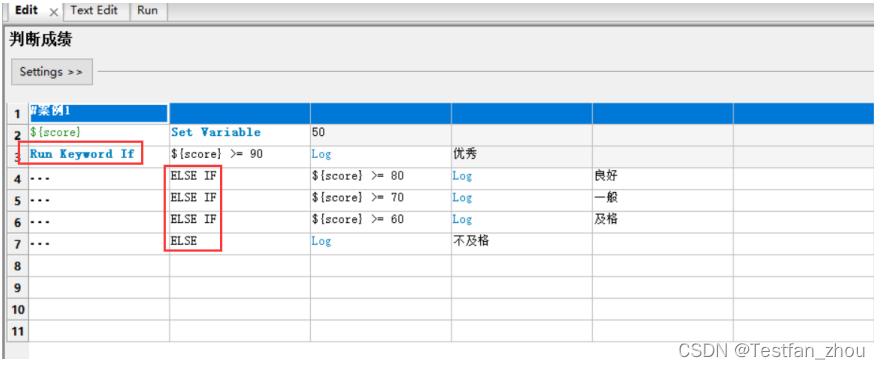
Task: Select the #案例1 comment cell
Action: (x=99, y=113)
